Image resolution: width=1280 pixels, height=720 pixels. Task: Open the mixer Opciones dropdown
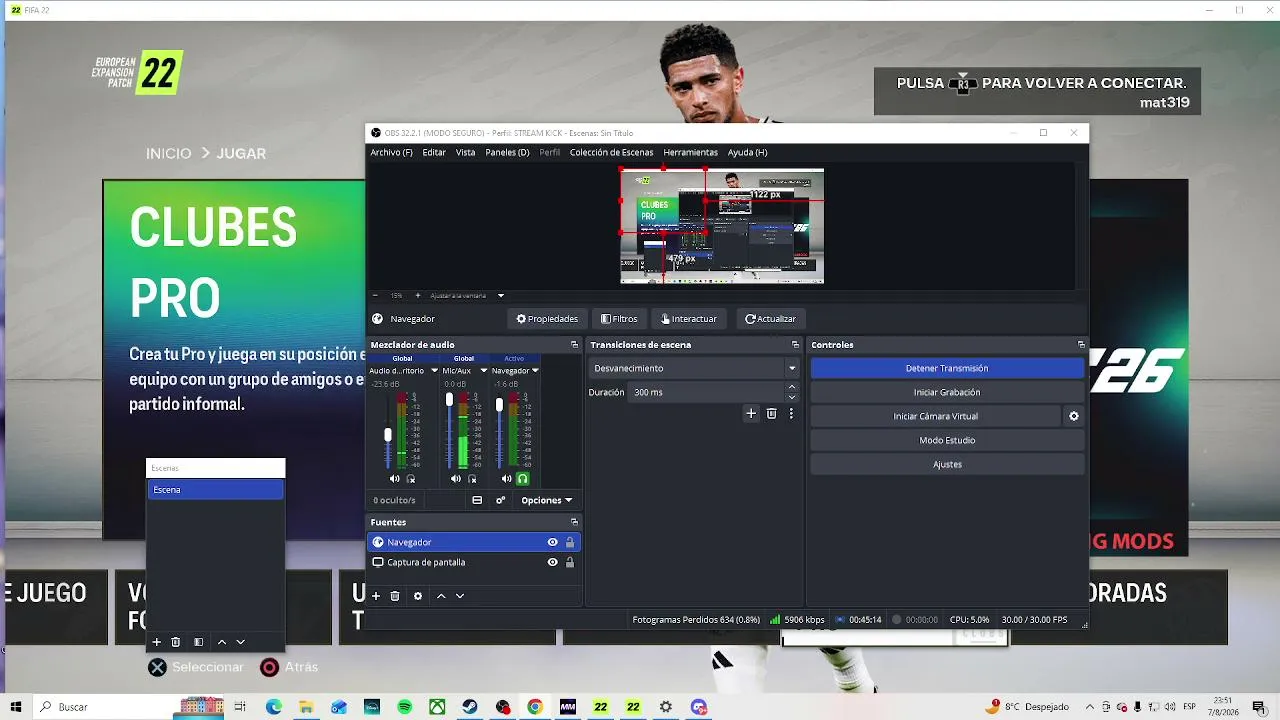pos(547,500)
